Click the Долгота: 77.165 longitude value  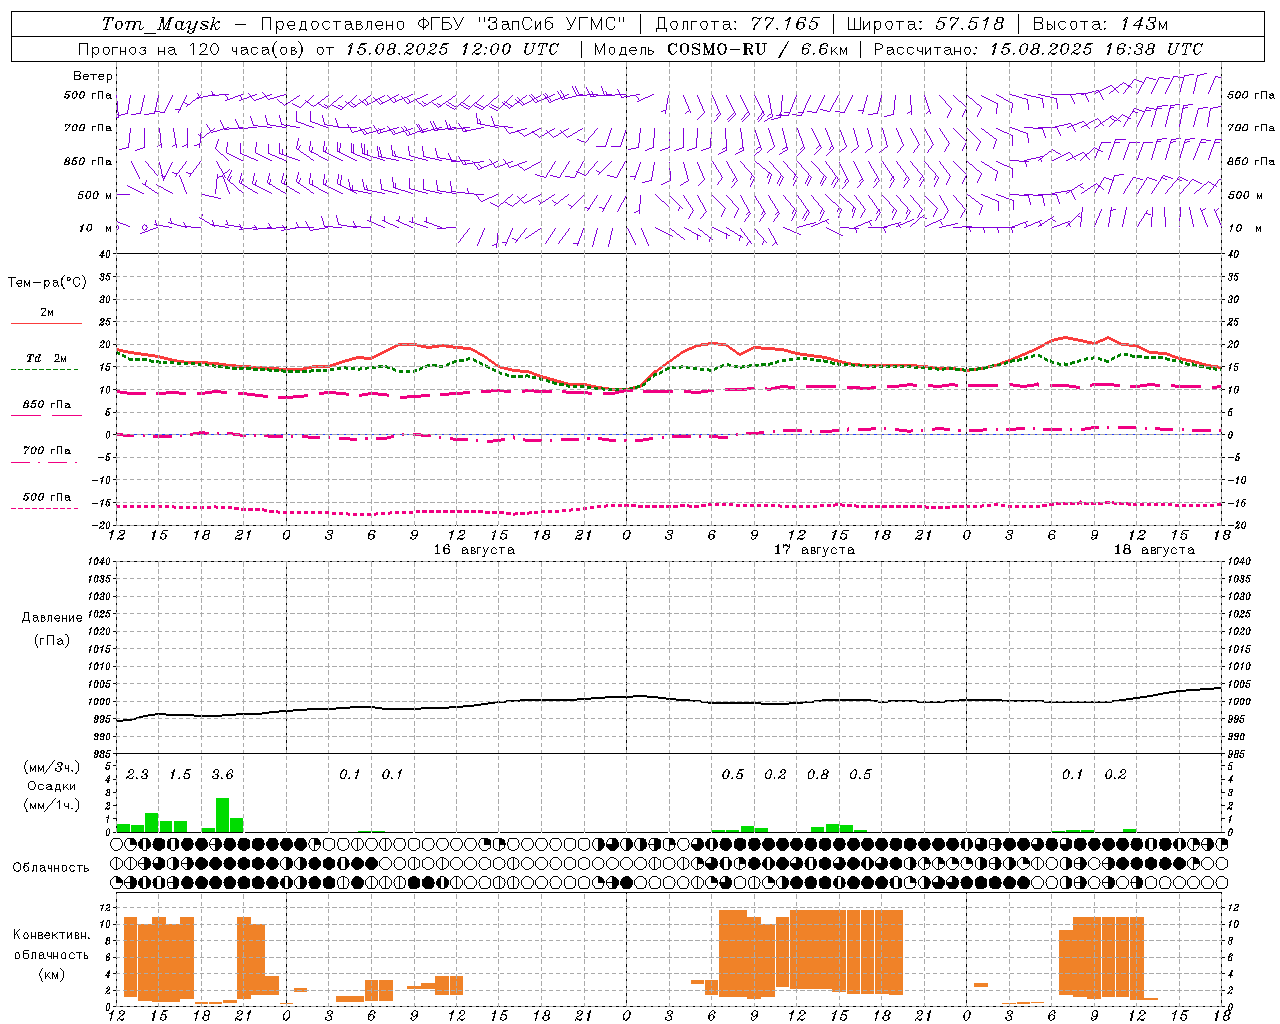(x=737, y=24)
